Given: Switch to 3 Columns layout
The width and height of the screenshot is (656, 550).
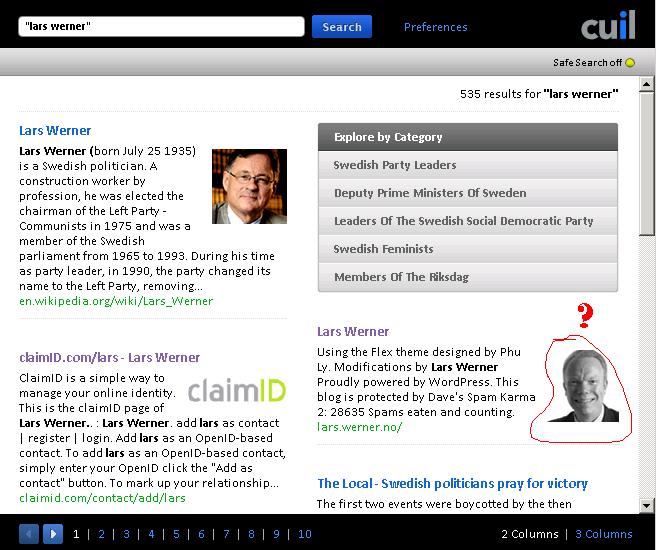Looking at the screenshot, I should [604, 534].
